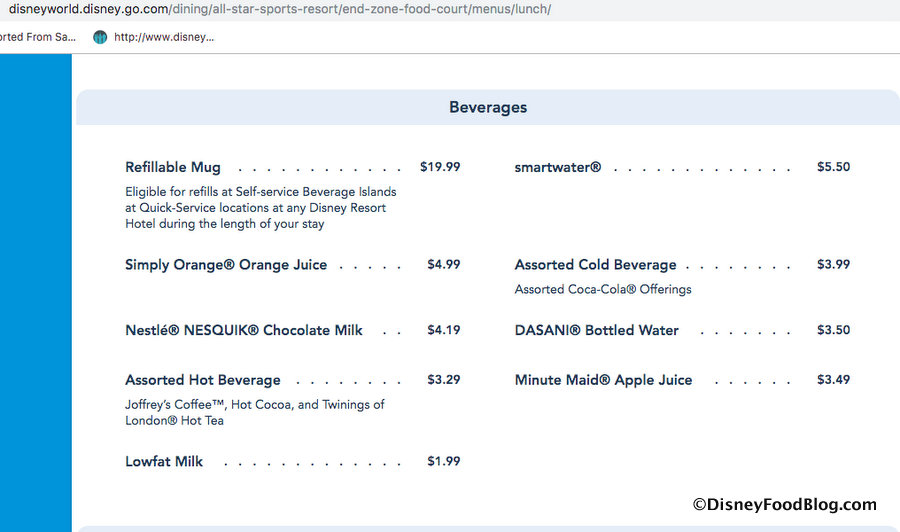Click the Assorted Coca-Cola® Offerings description
Viewport: 900px width, 532px height.
point(603,289)
